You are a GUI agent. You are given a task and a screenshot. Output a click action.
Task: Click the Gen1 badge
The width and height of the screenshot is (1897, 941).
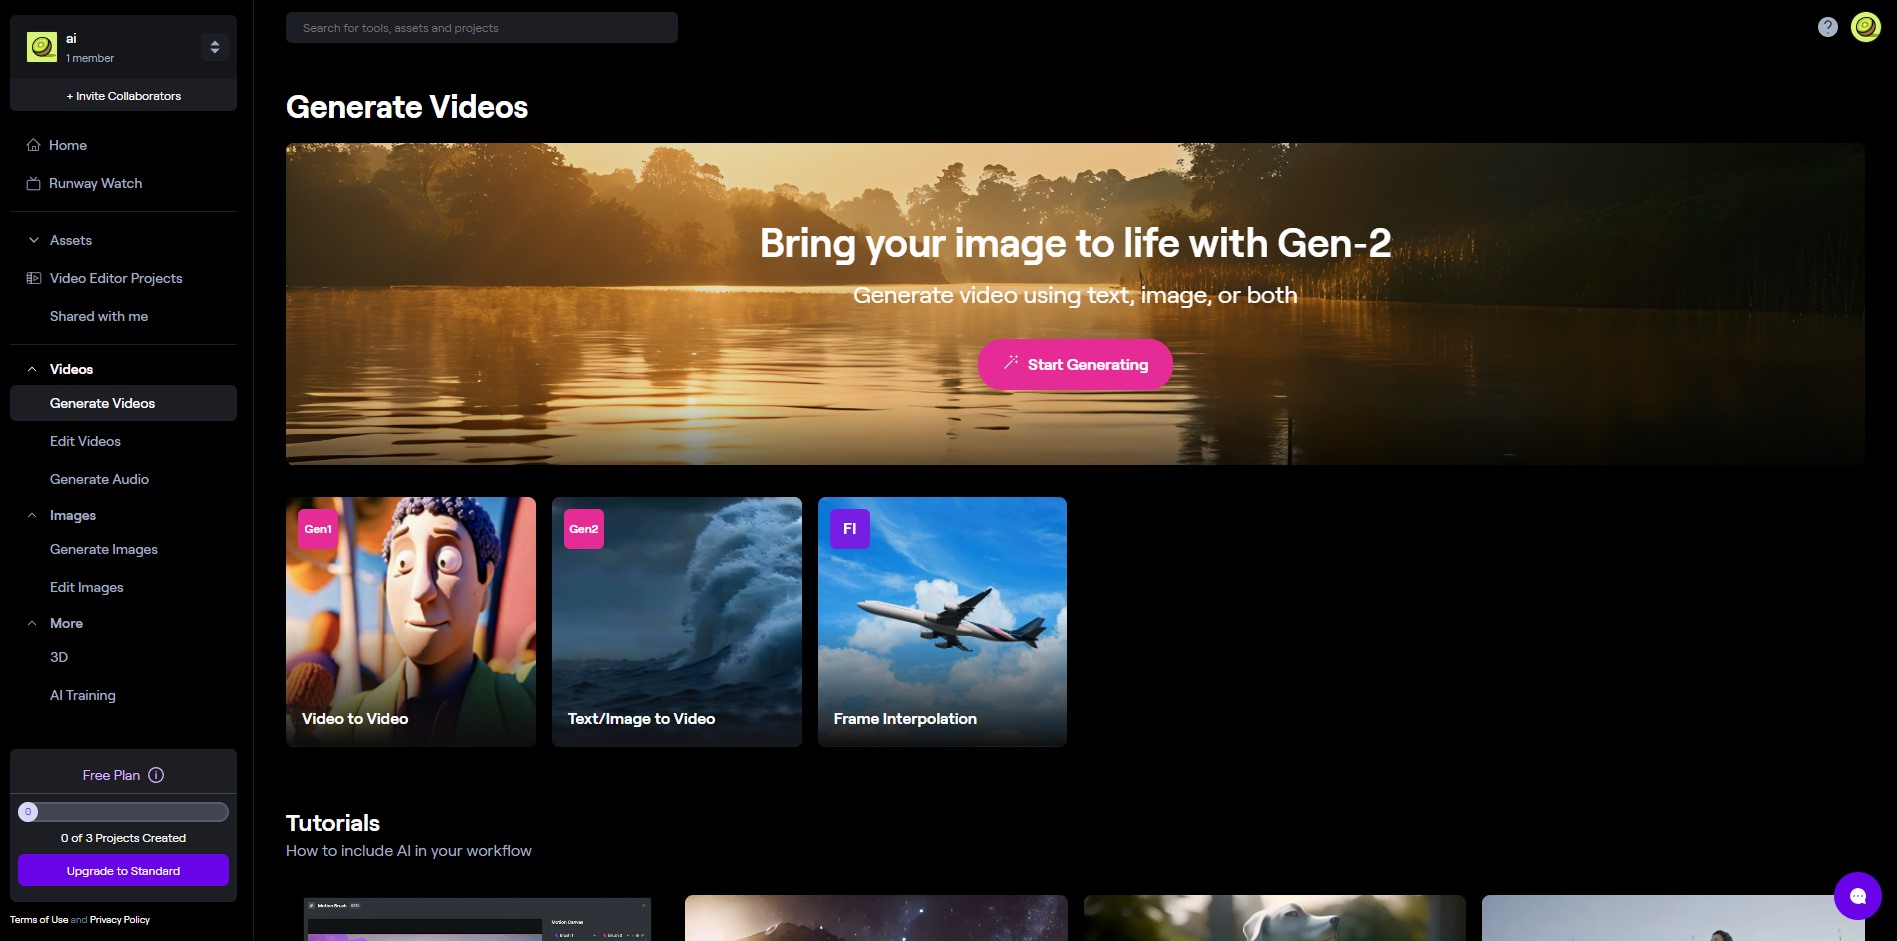(318, 529)
